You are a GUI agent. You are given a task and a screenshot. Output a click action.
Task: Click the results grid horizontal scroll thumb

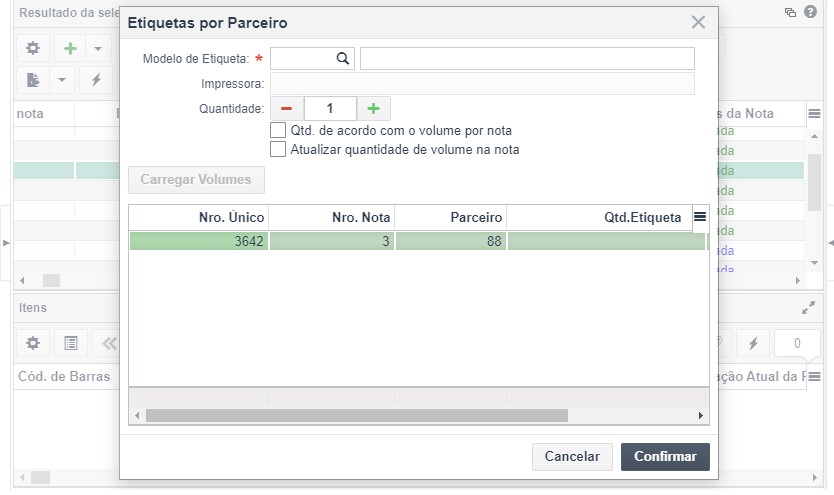tap(51, 280)
